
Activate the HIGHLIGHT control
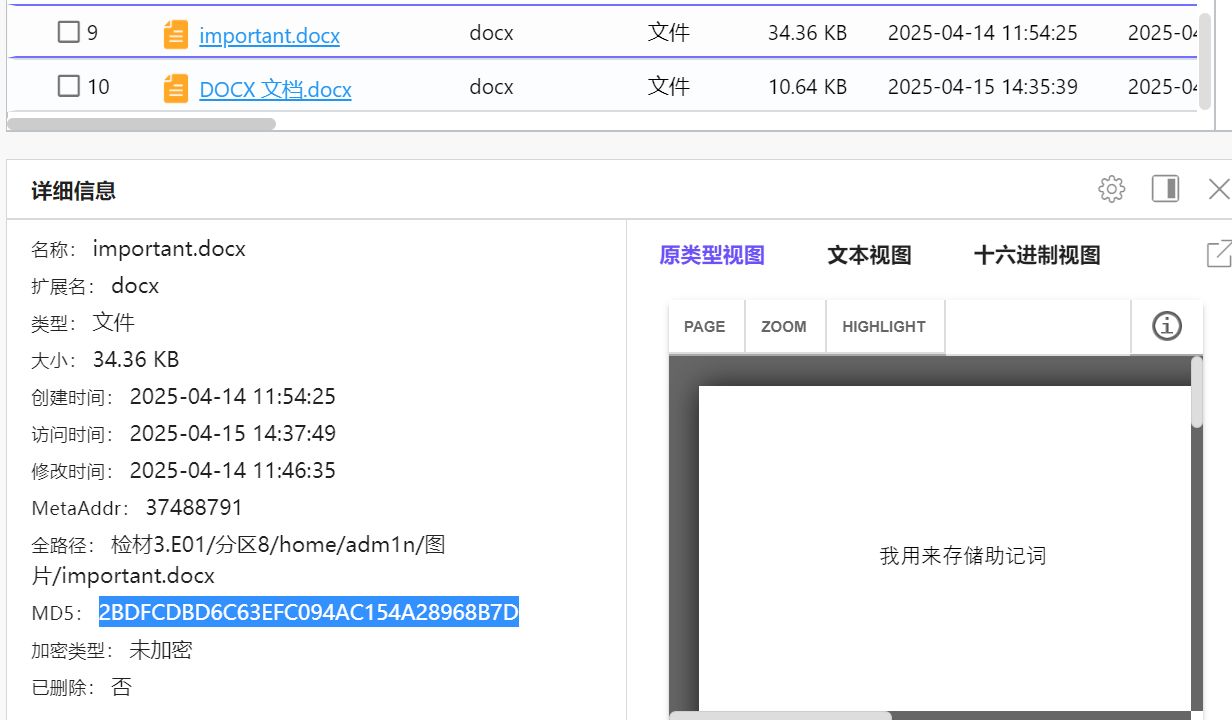(884, 326)
